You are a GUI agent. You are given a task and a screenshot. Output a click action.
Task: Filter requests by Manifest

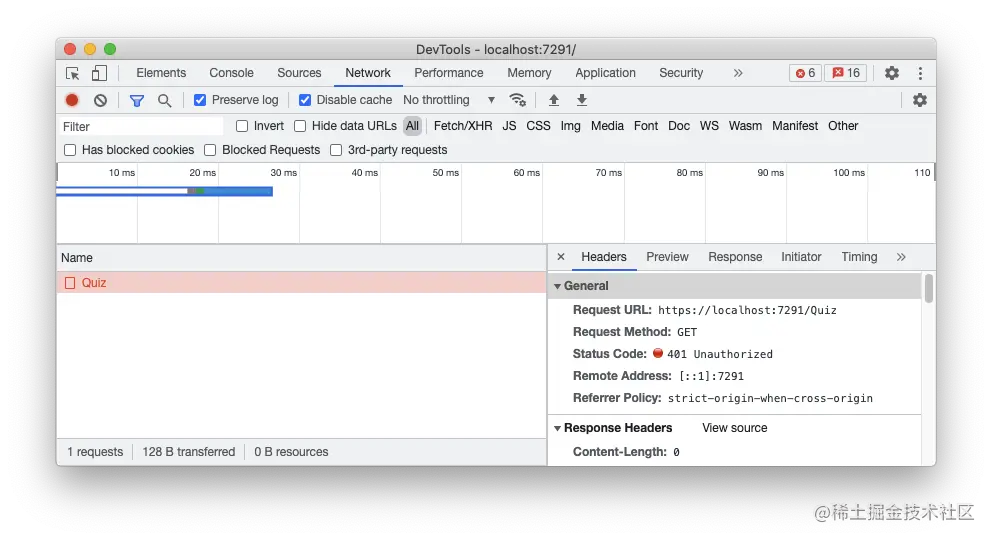coord(795,126)
